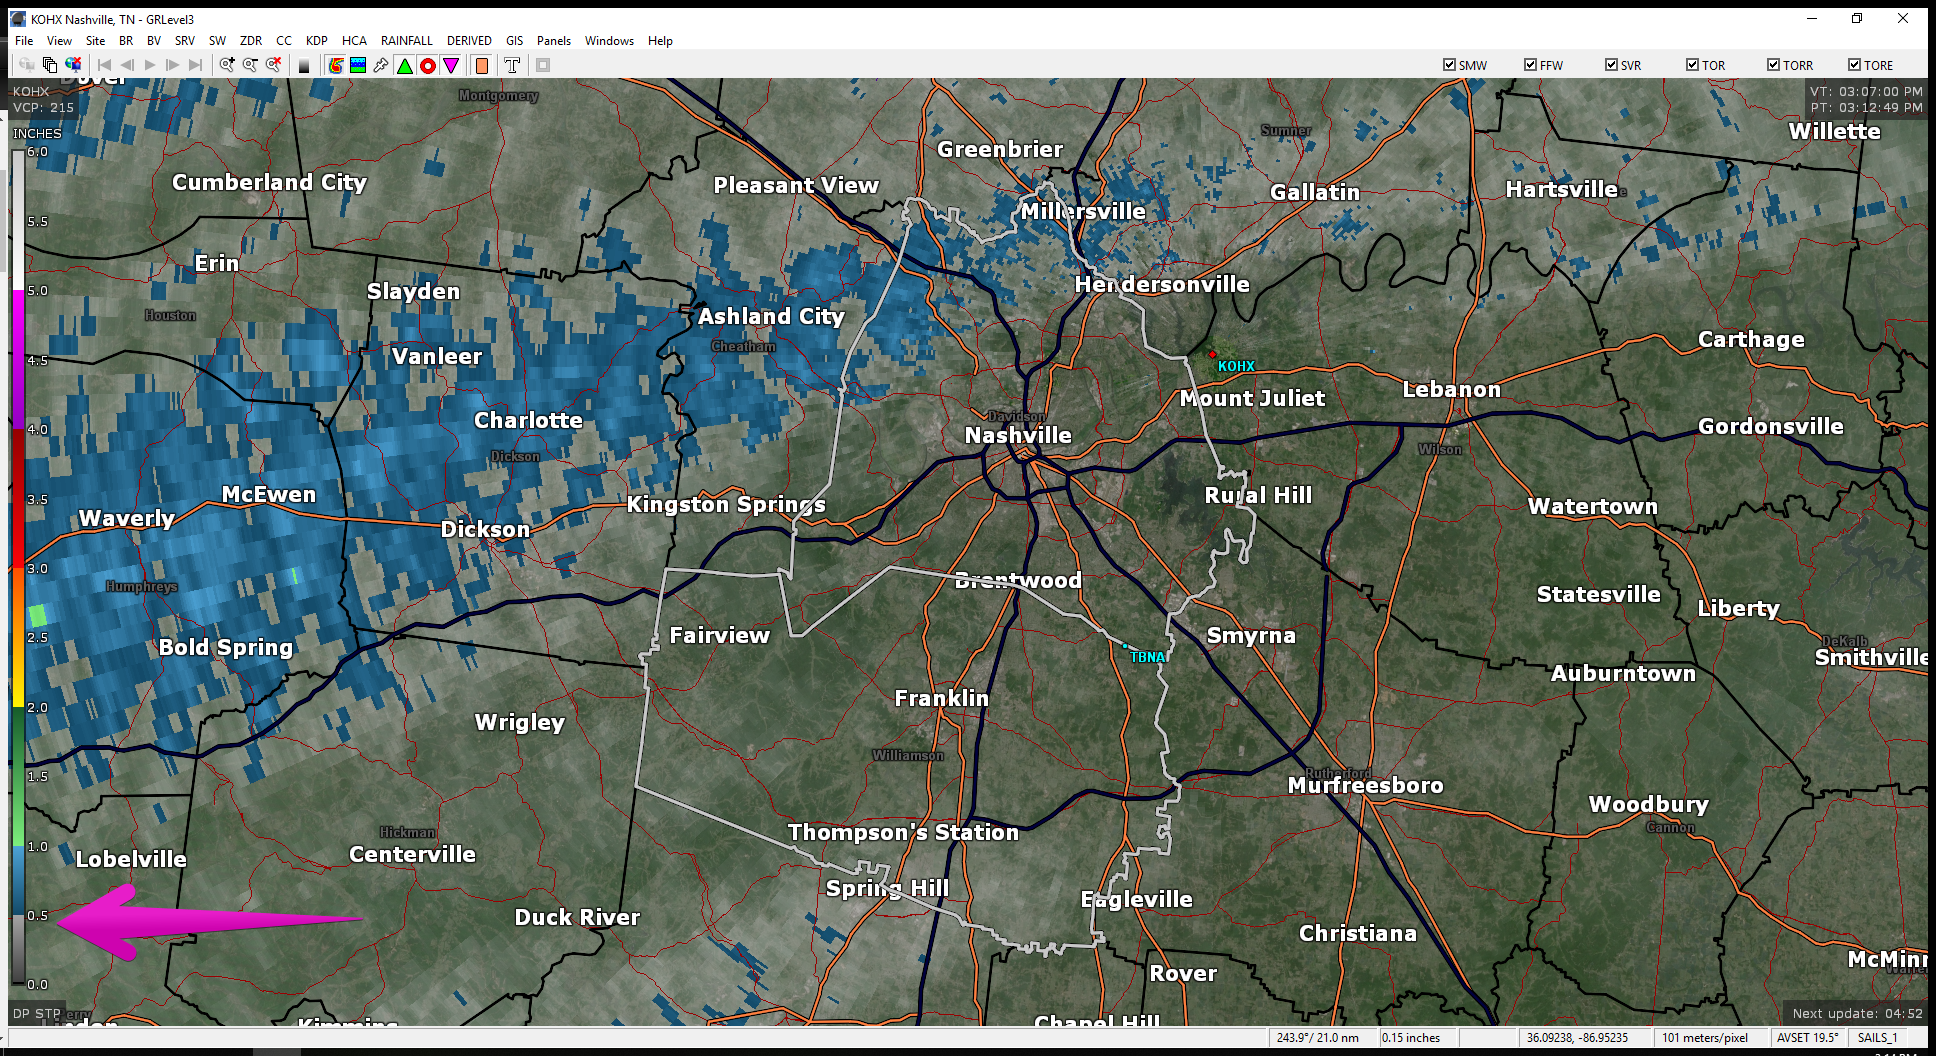Open the DERIVED menu
This screenshot has width=1936, height=1056.
point(469,41)
